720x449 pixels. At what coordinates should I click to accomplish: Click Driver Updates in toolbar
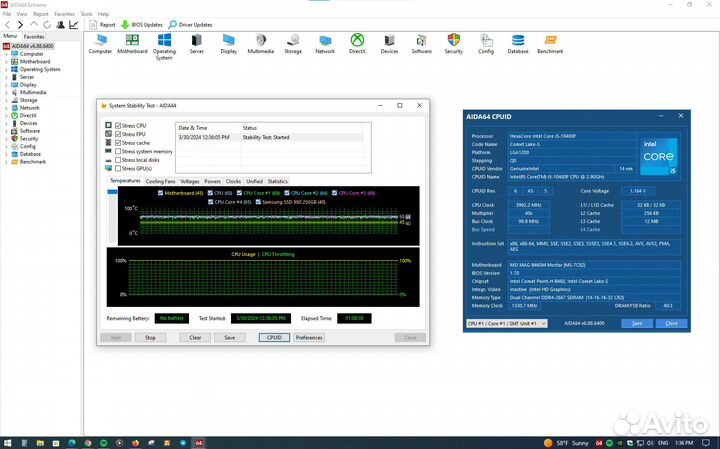pos(191,25)
